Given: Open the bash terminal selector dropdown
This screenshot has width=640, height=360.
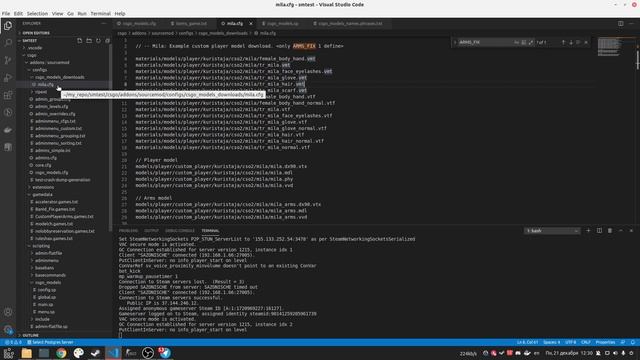Looking at the screenshot, I should coord(552,231).
